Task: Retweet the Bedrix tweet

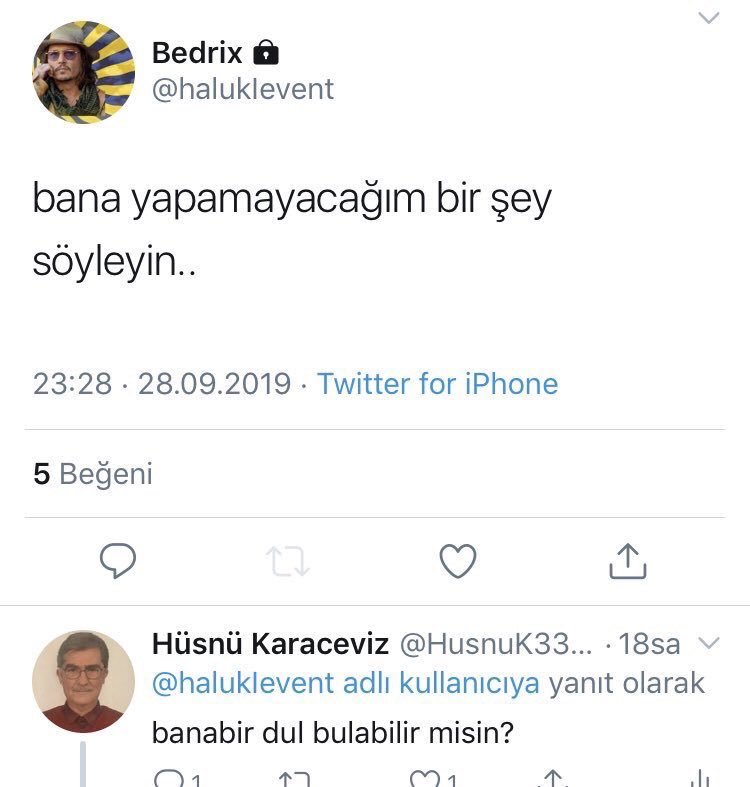Action: 289,561
